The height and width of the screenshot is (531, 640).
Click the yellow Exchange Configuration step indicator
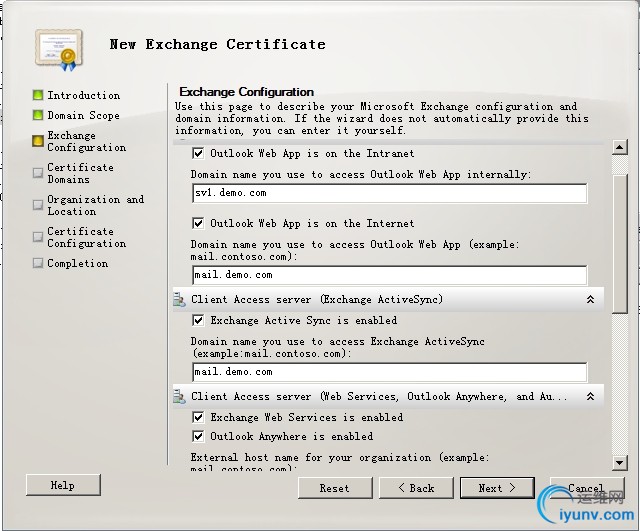tap(38, 141)
